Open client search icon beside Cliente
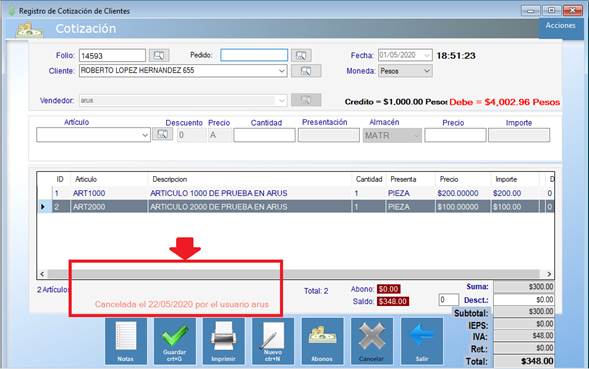 click(306, 71)
